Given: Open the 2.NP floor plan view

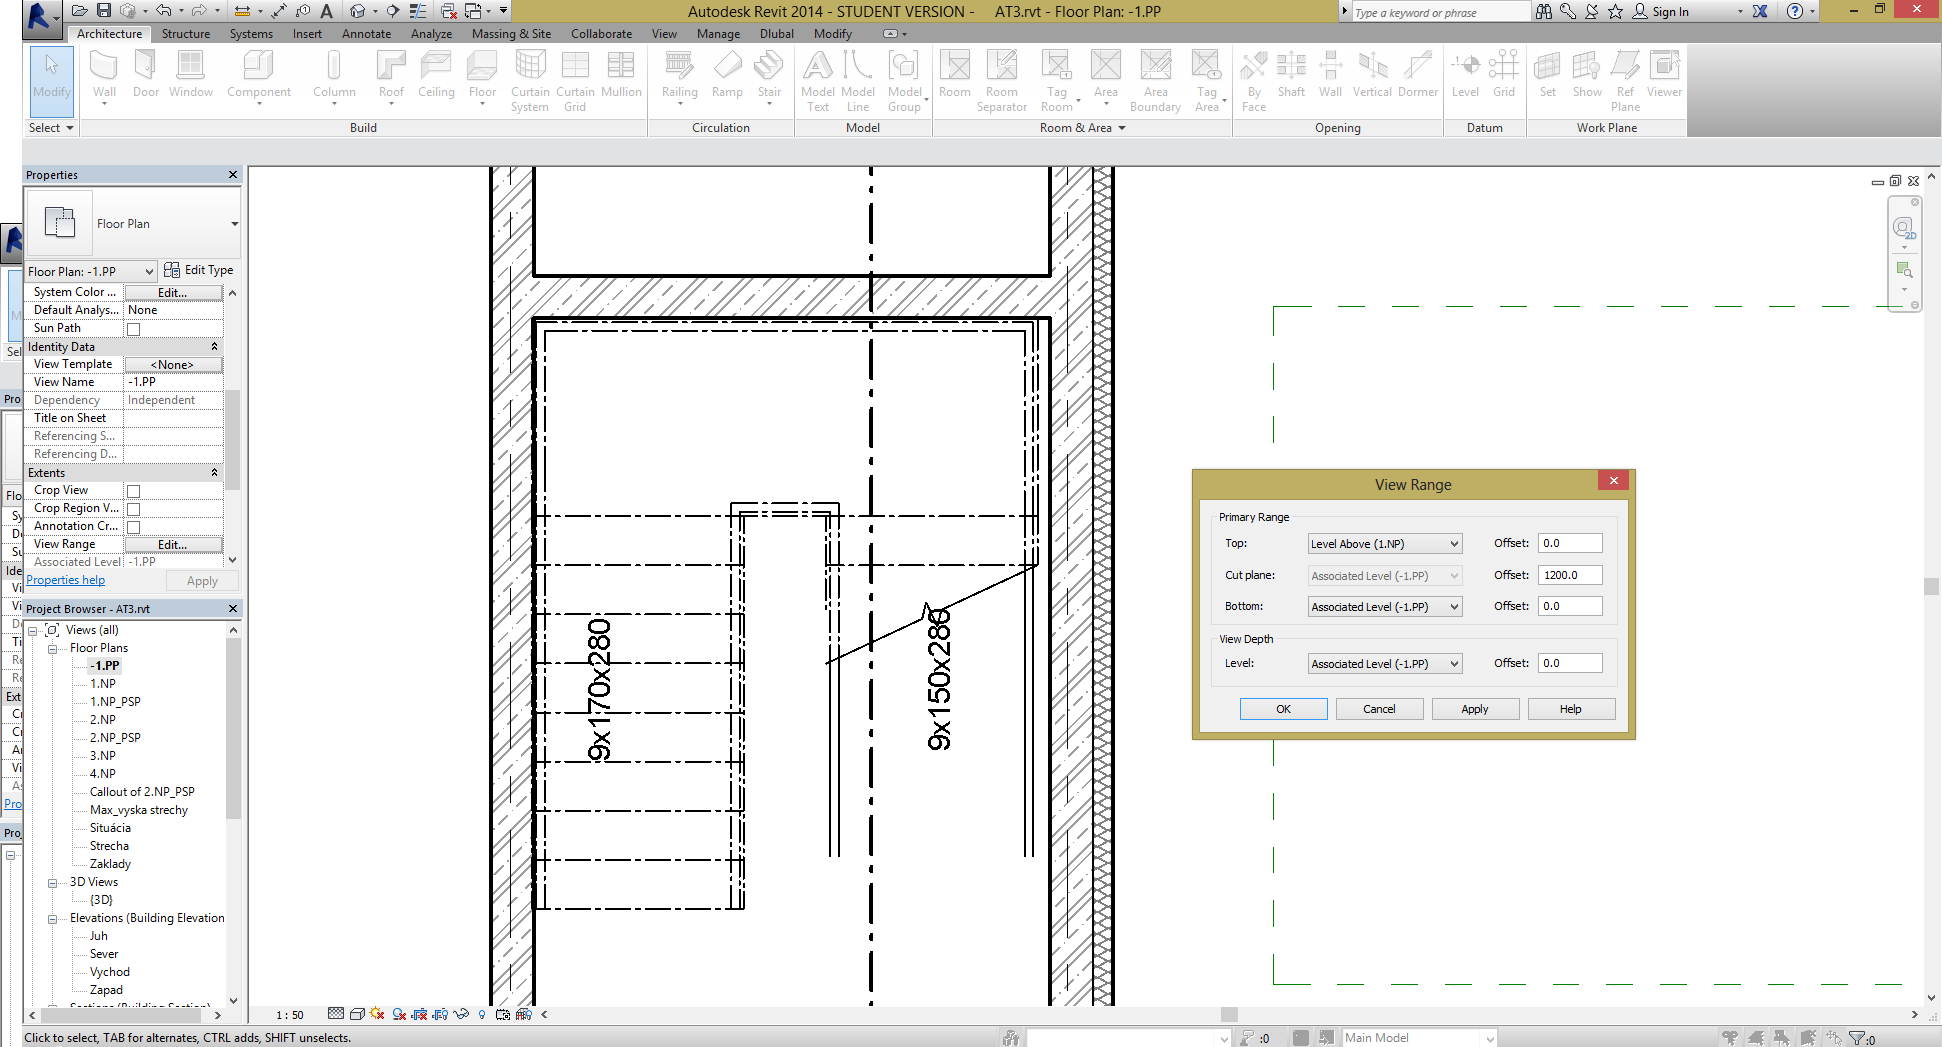Looking at the screenshot, I should pos(102,720).
